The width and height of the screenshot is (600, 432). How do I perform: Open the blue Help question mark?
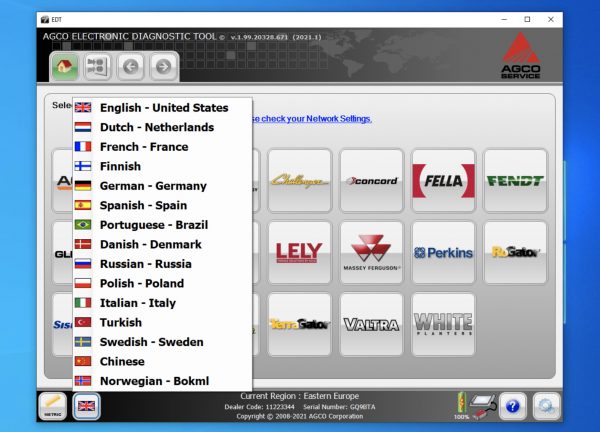513,406
